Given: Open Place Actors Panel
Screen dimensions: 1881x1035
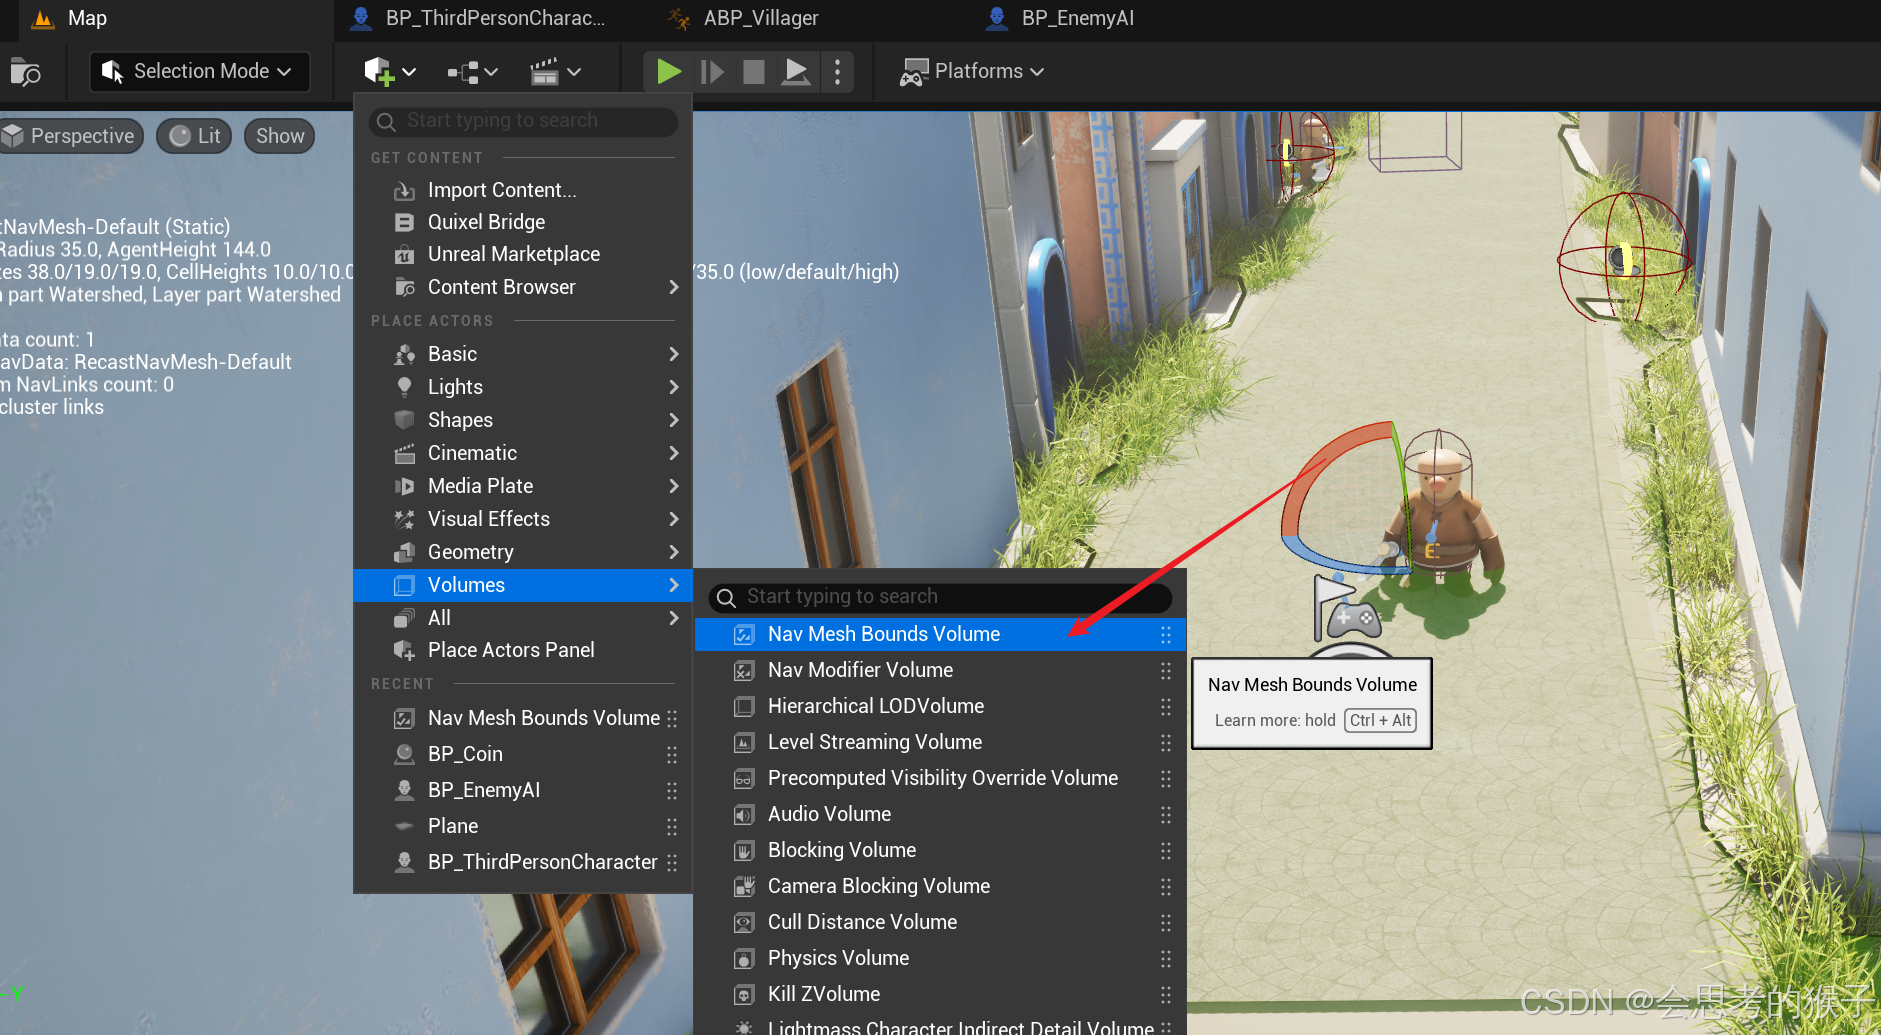Looking at the screenshot, I should 523,650.
